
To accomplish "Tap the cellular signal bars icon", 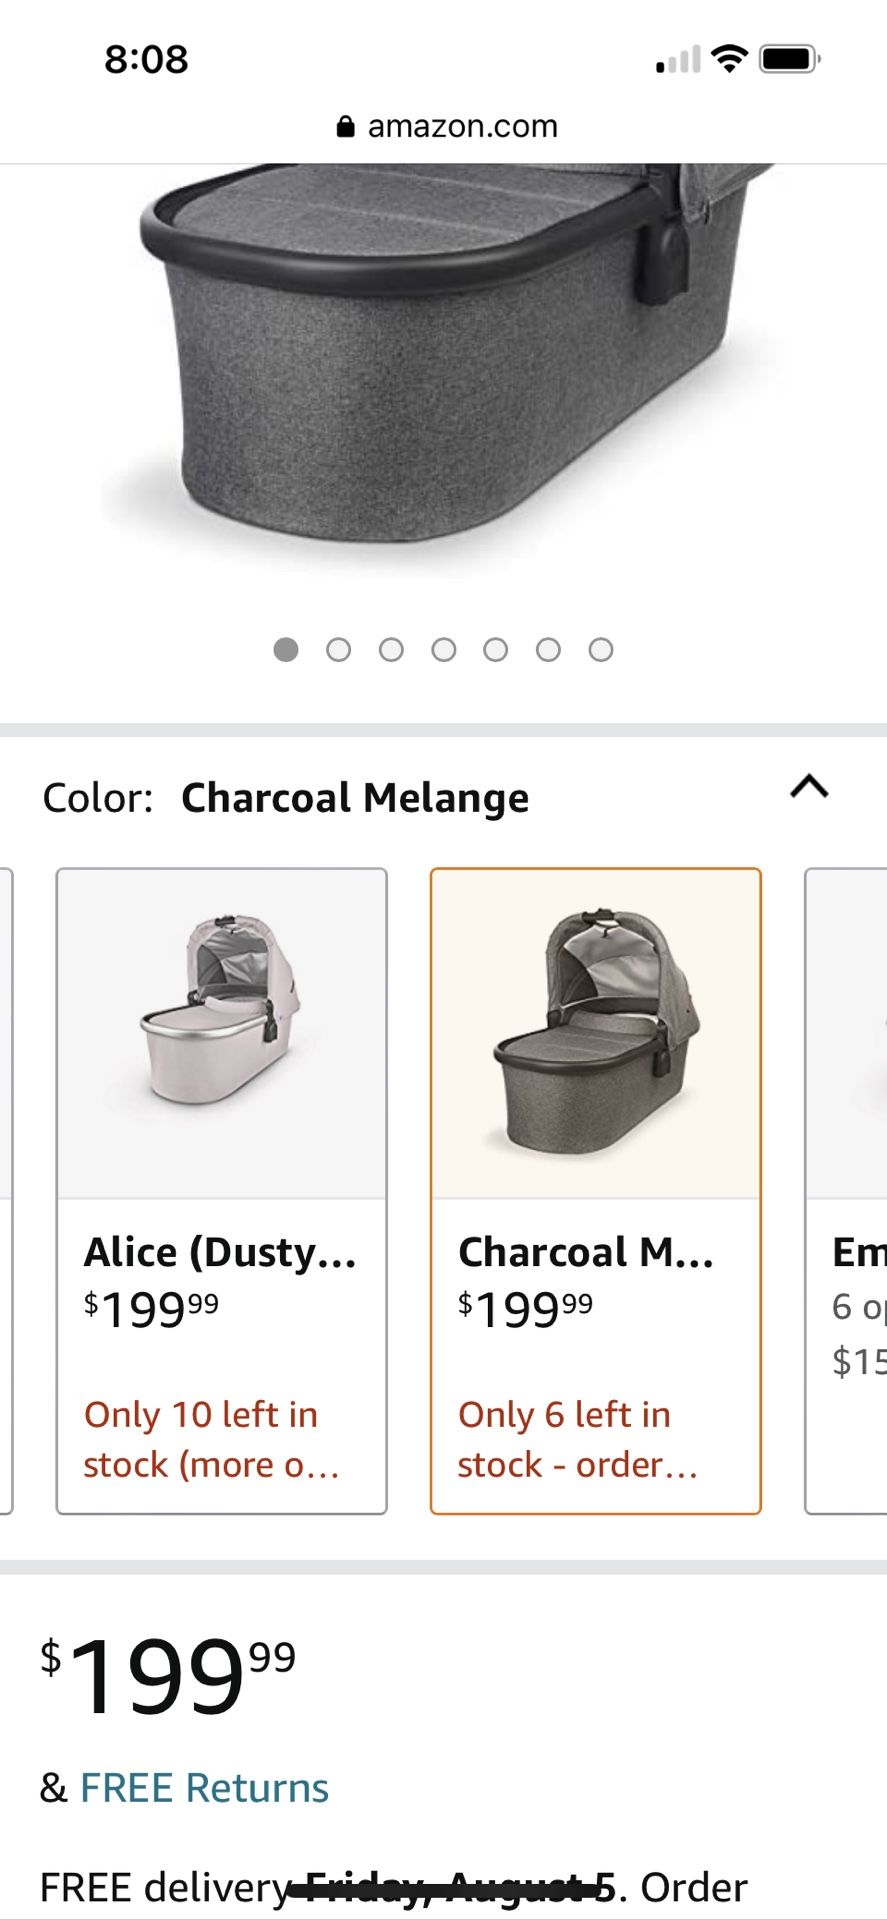I will coord(678,61).
